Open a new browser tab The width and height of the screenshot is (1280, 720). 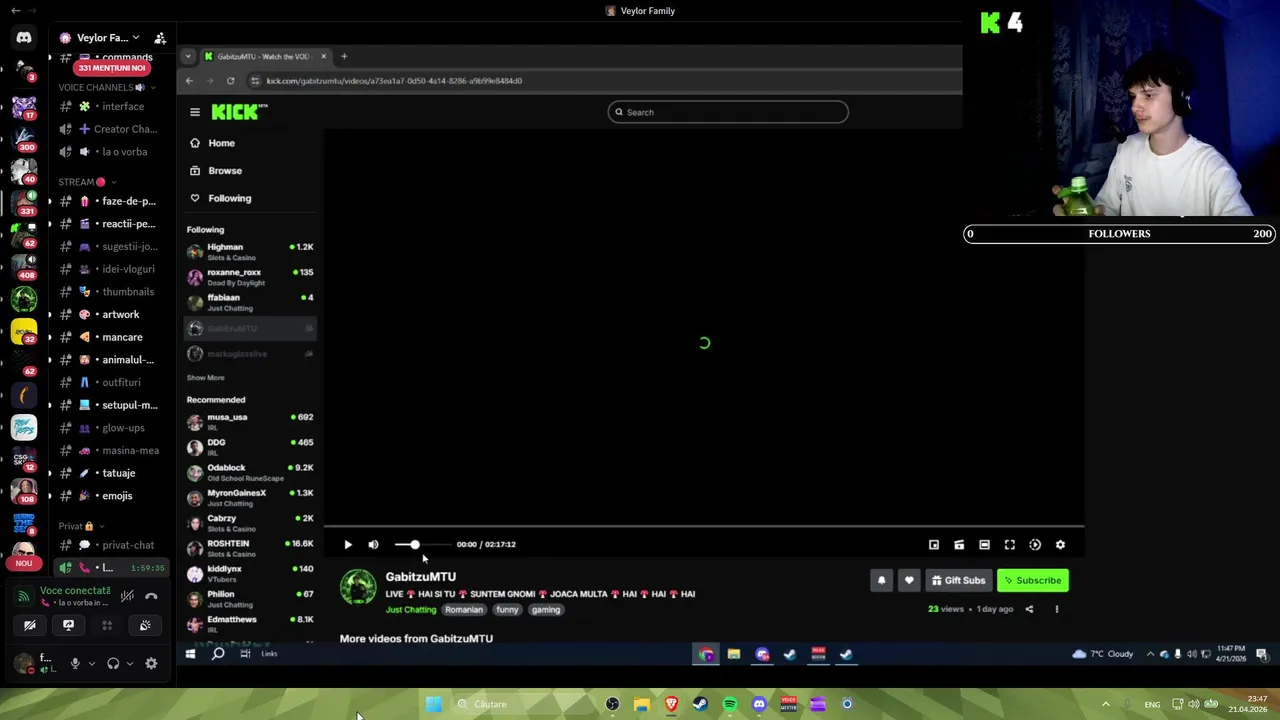344,56
